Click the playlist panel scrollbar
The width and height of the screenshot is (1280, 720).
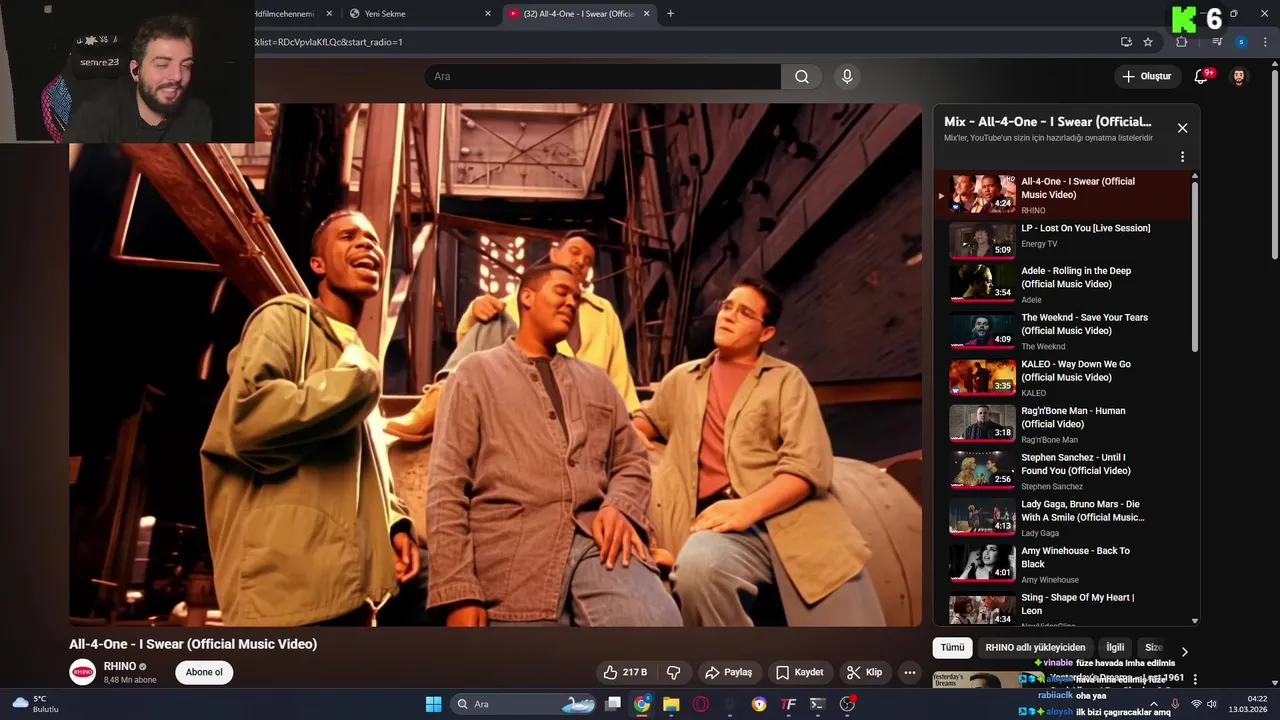pyautogui.click(x=1194, y=266)
